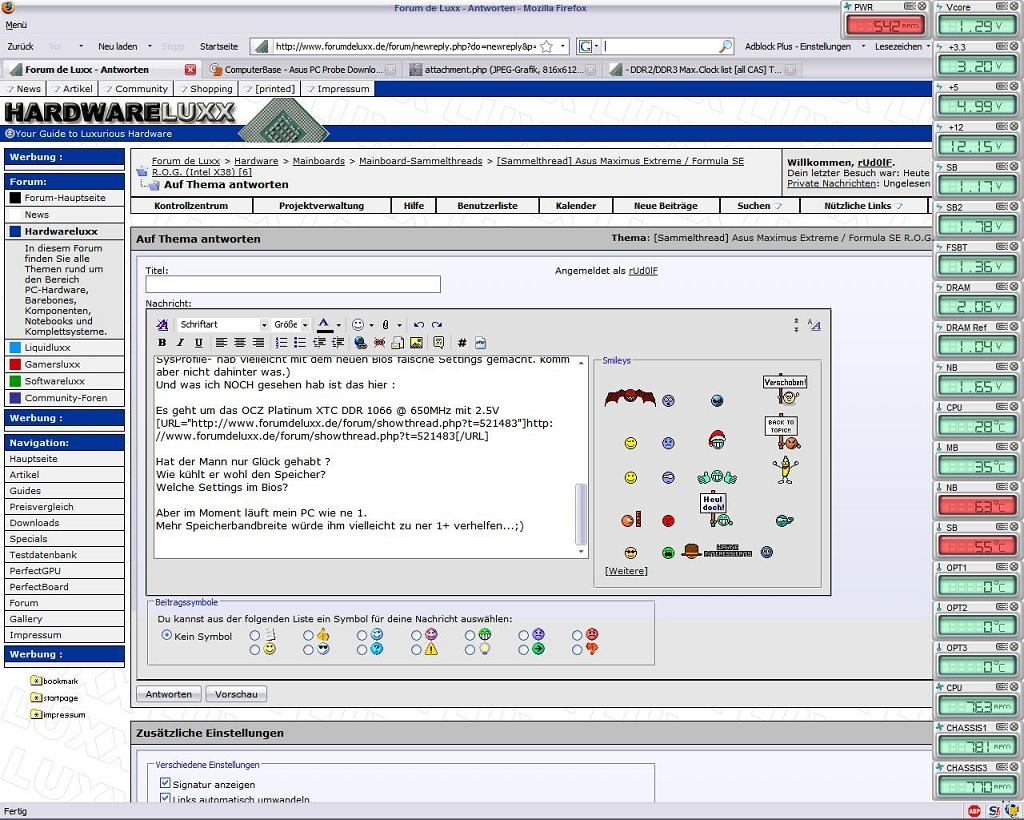
Task: Insert an email link
Action: [x=397, y=343]
